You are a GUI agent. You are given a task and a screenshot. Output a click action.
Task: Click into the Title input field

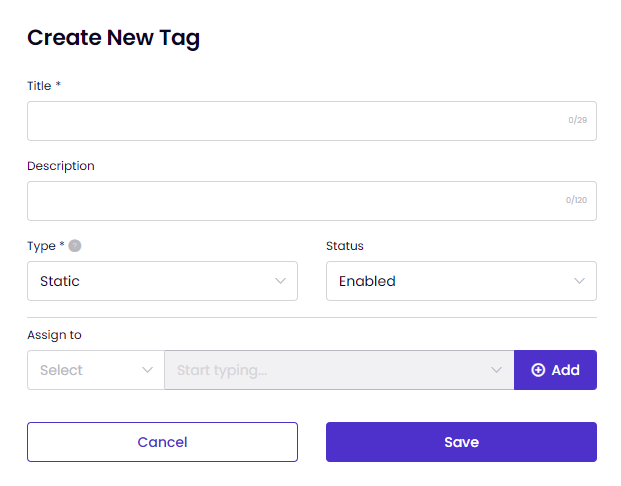click(x=312, y=121)
